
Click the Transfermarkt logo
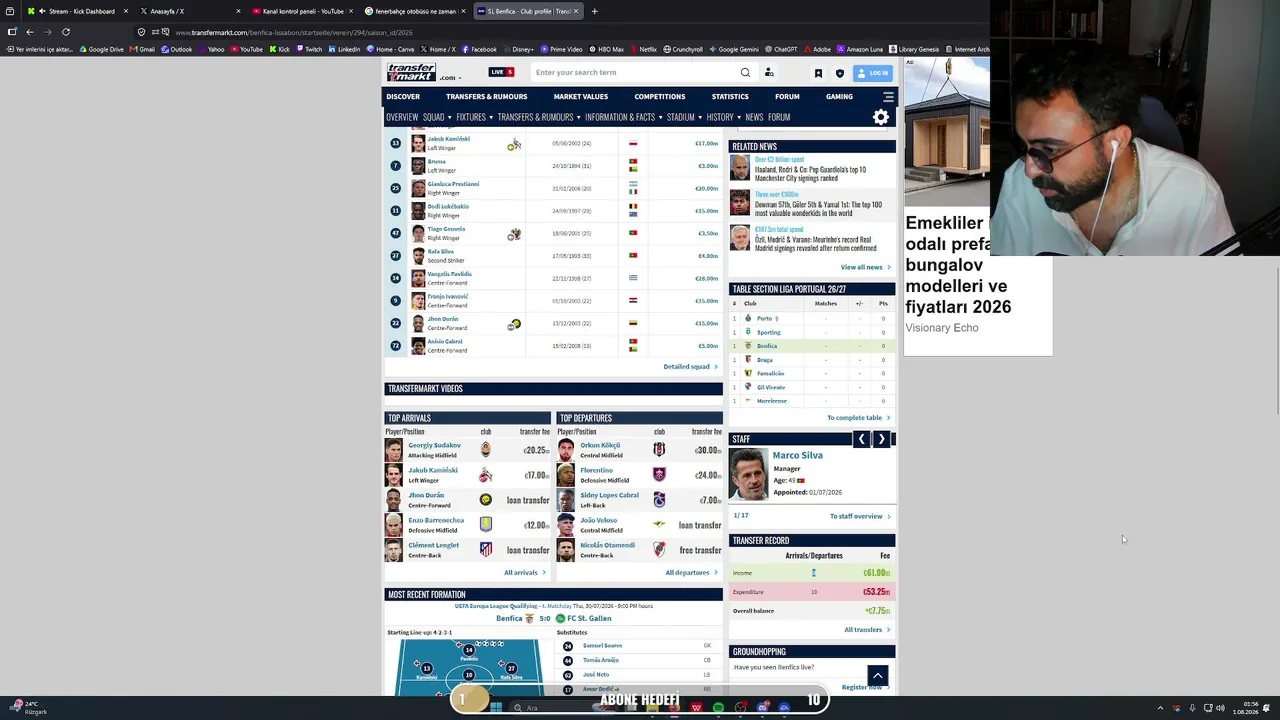[x=412, y=72]
